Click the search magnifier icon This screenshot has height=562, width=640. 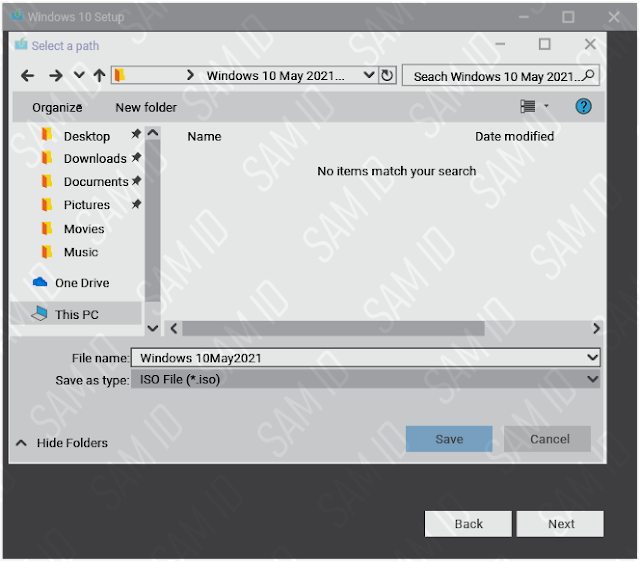pyautogui.click(x=589, y=75)
